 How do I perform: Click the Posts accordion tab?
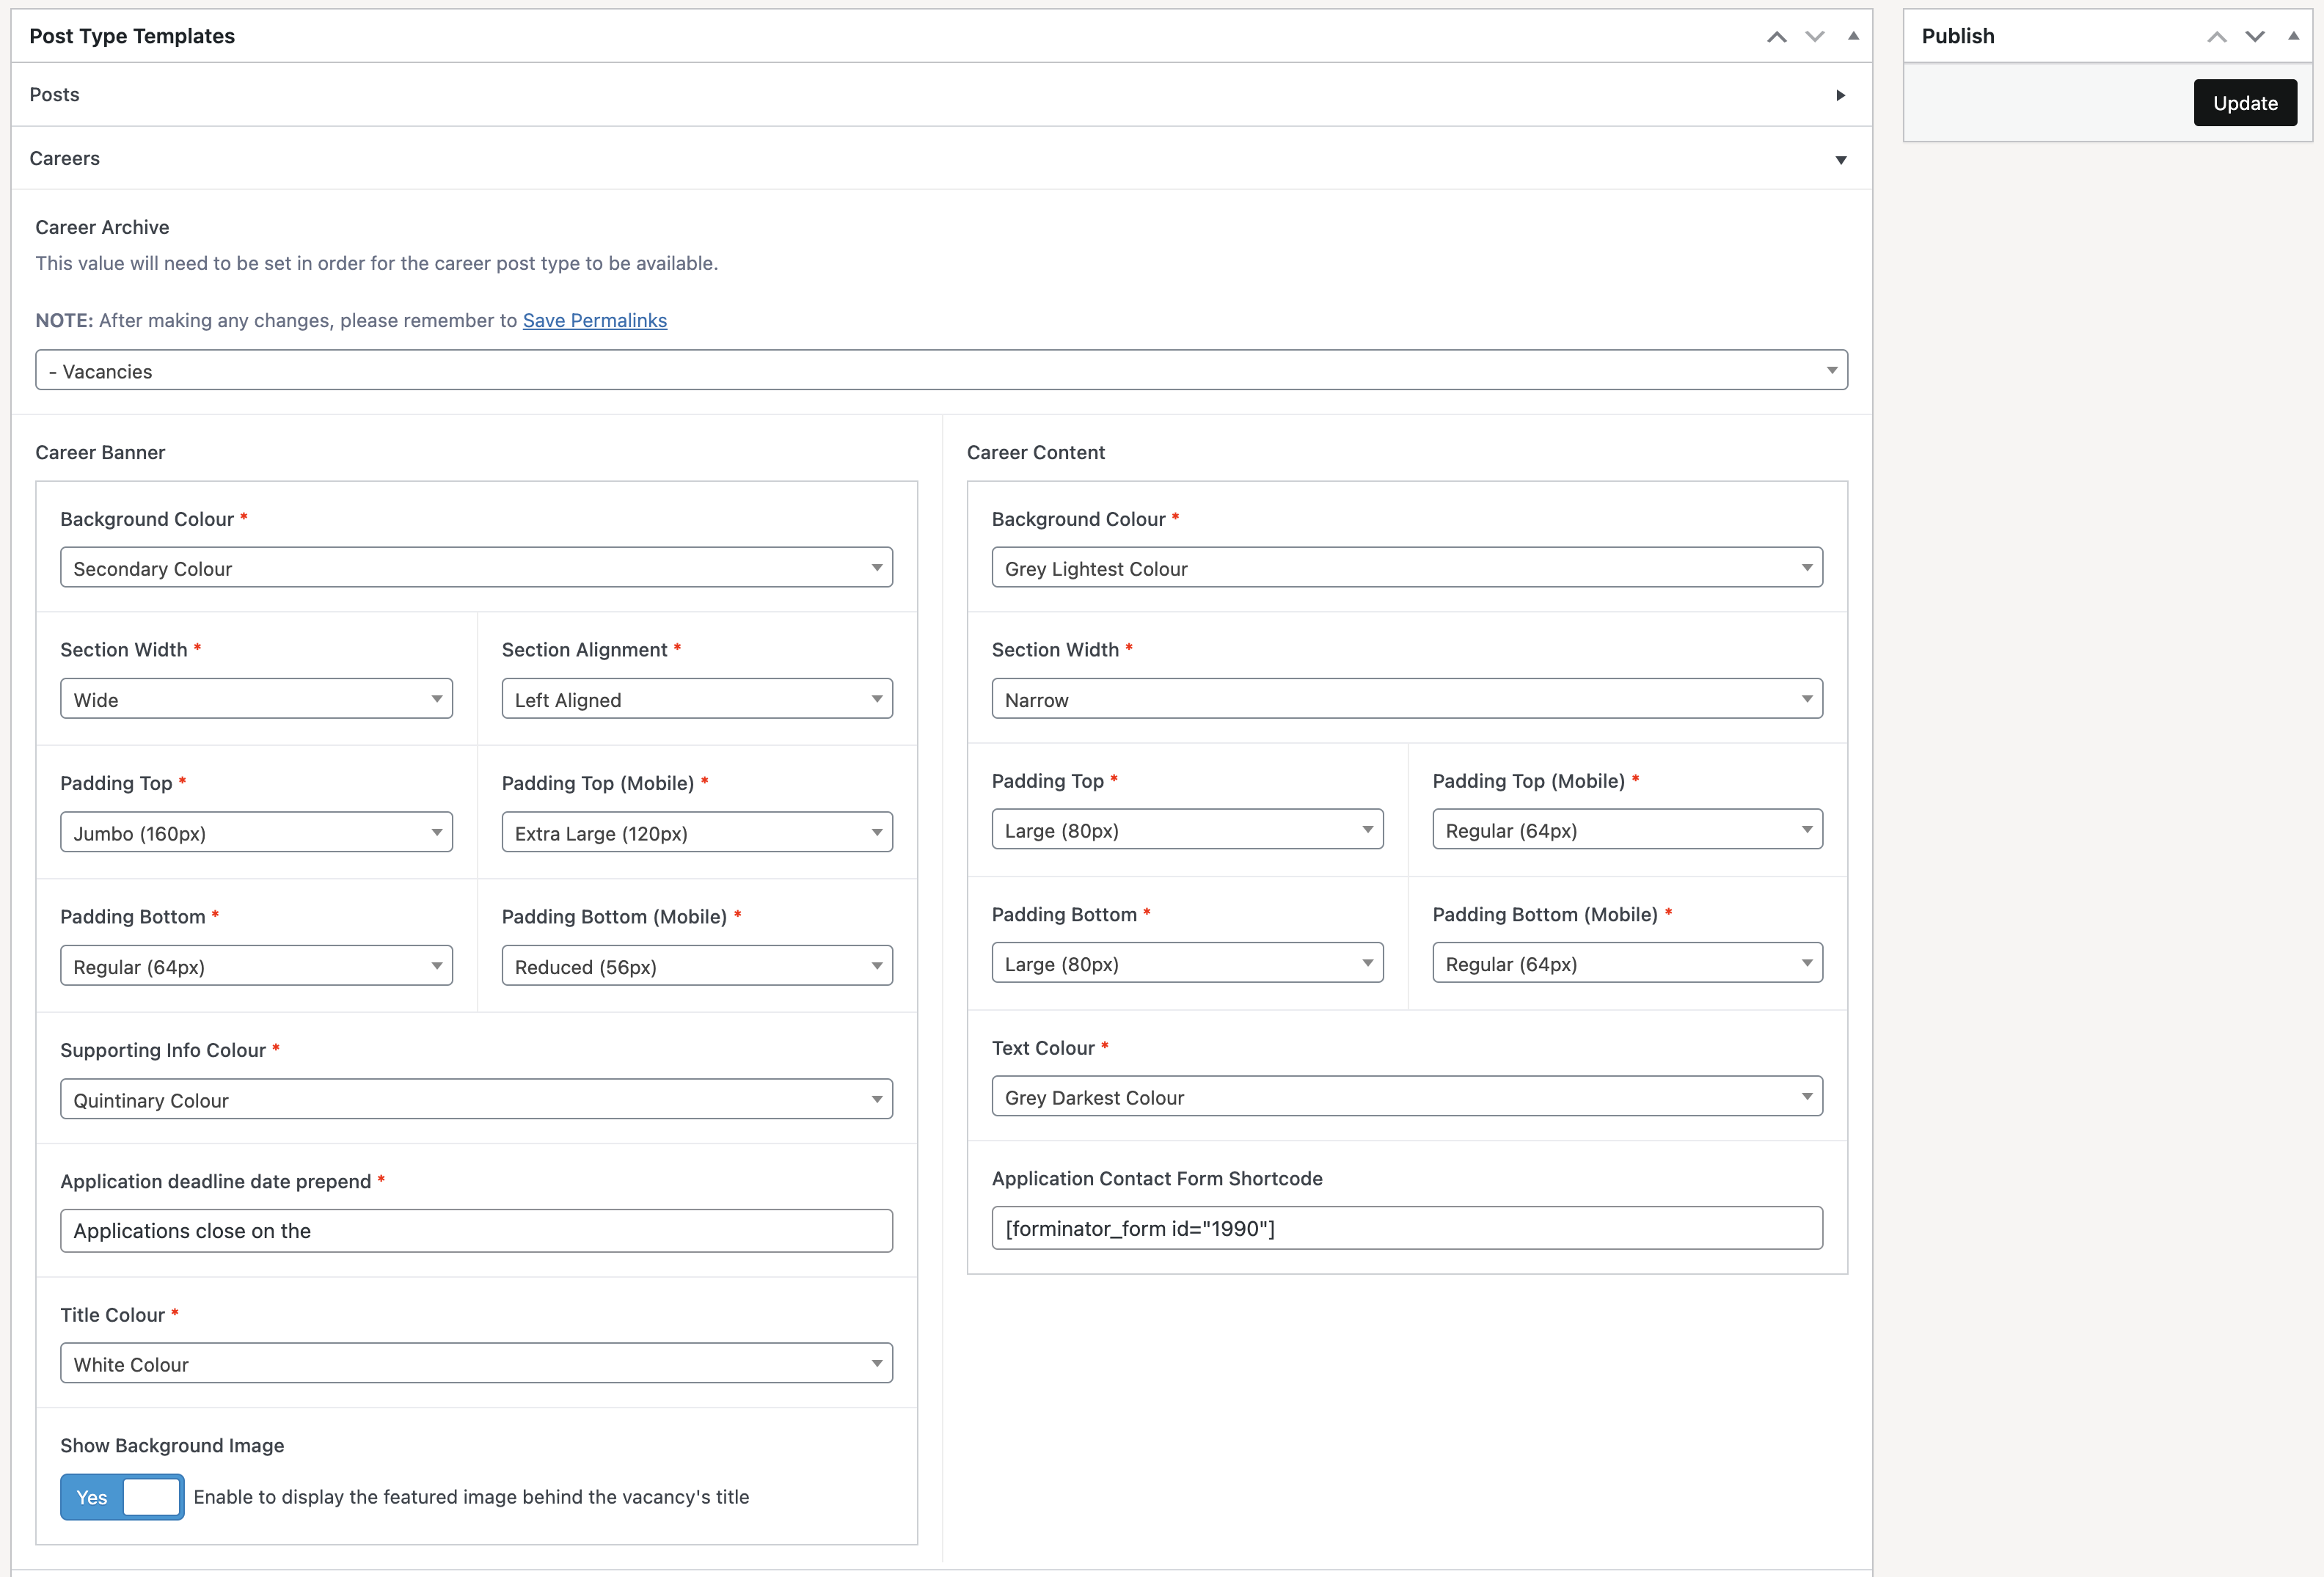click(55, 95)
